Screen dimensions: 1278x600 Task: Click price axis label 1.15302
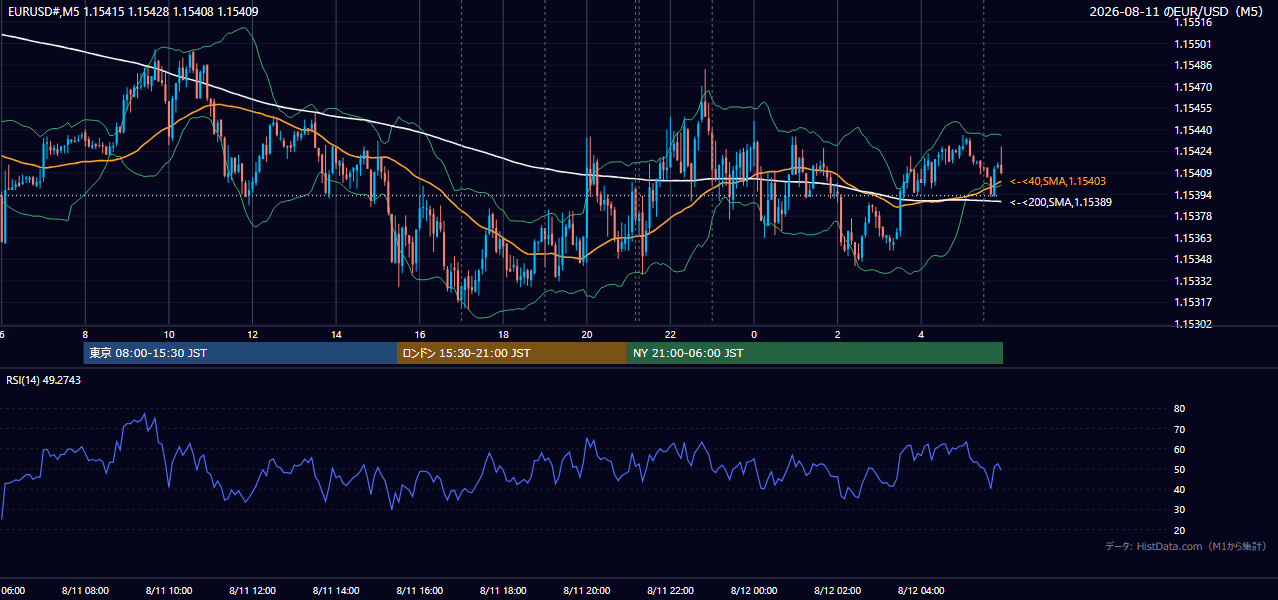point(1193,324)
